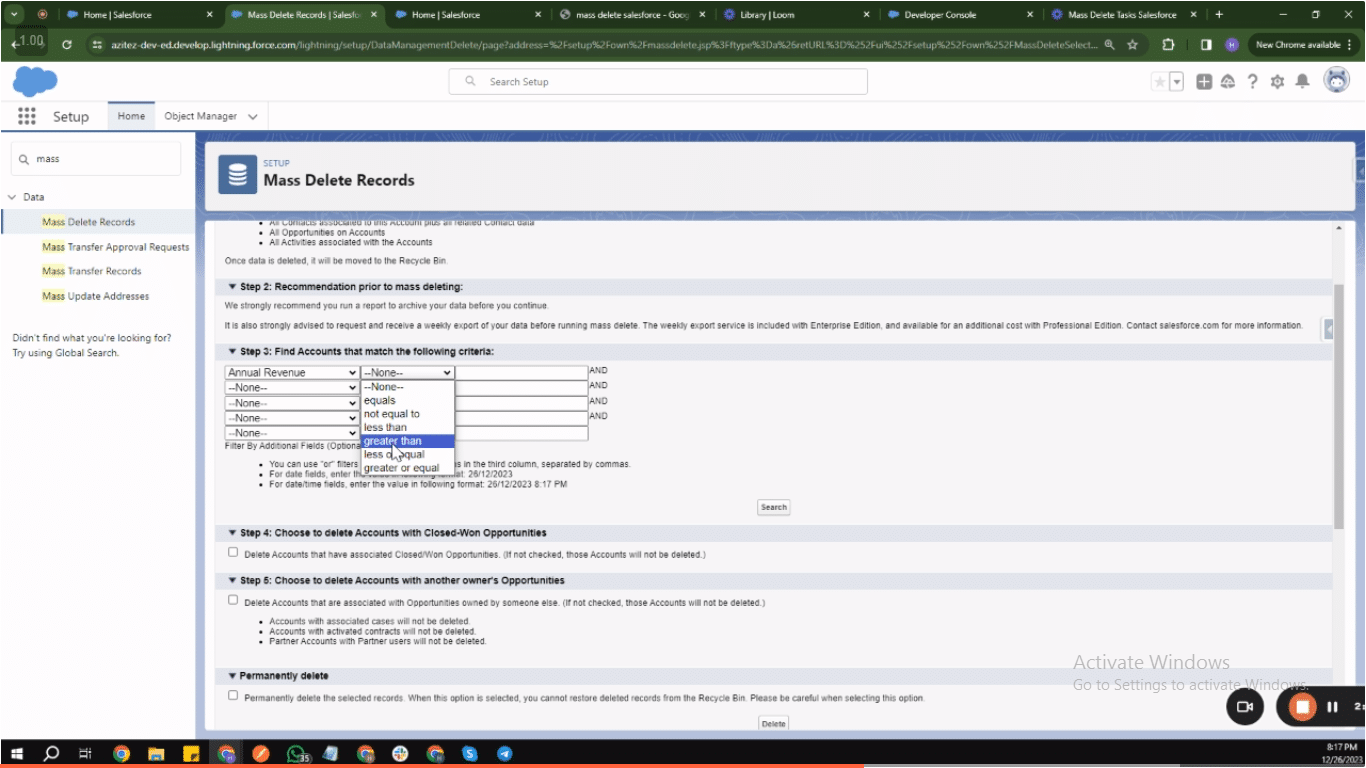Open Global Actions plus icon
Screen dimensions: 1366x768
1204,82
